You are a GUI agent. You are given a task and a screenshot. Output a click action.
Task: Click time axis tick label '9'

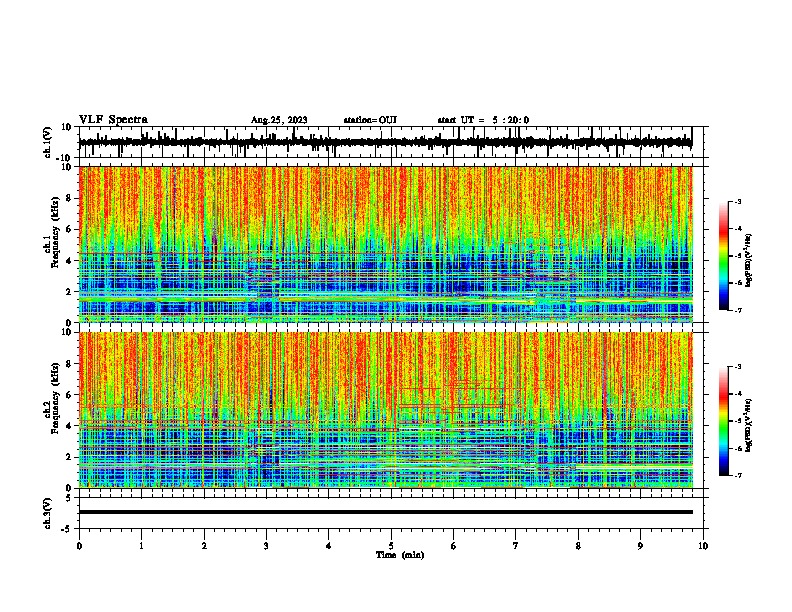[640, 546]
